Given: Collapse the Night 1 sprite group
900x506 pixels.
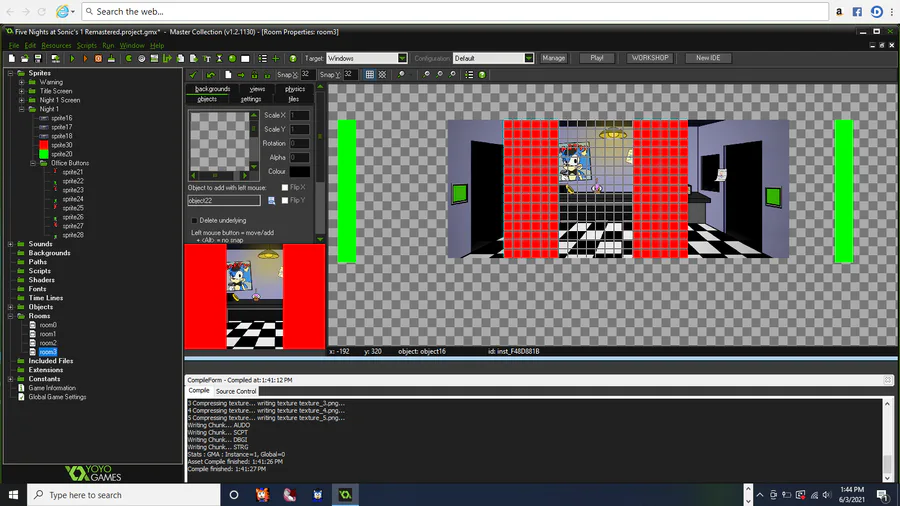Looking at the screenshot, I should click(21, 109).
